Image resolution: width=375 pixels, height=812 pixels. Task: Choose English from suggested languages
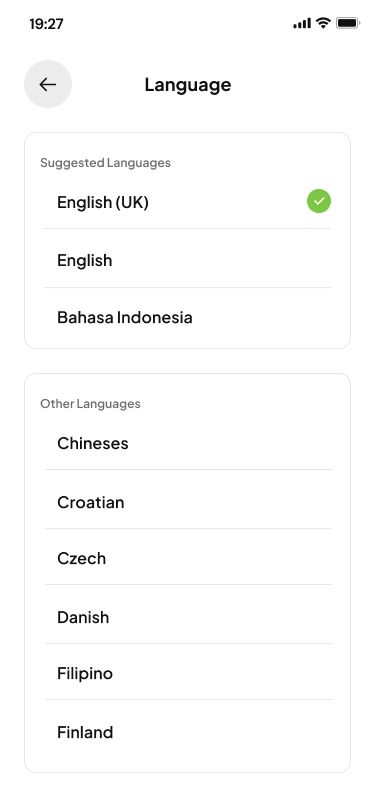pos(187,259)
